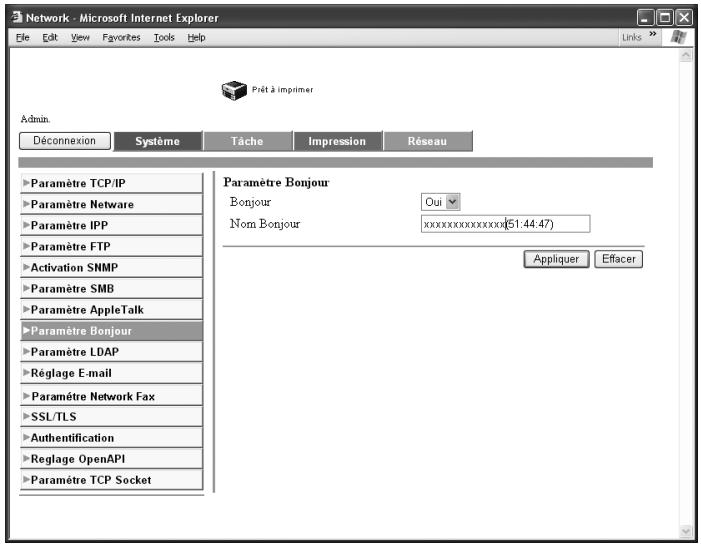Click the 'Prêt à imprimer' status text
The height and width of the screenshot is (545, 701).
[x=283, y=90]
